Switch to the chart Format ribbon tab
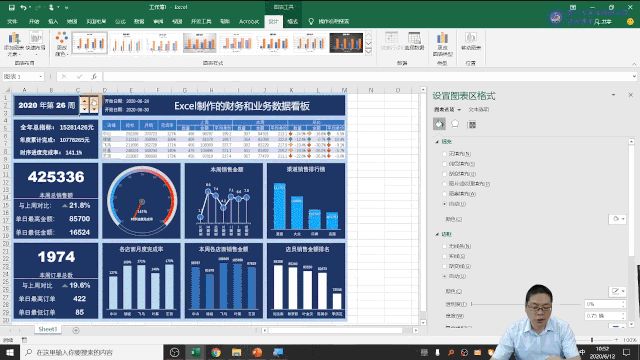The width and height of the screenshot is (640, 360). (x=293, y=21)
